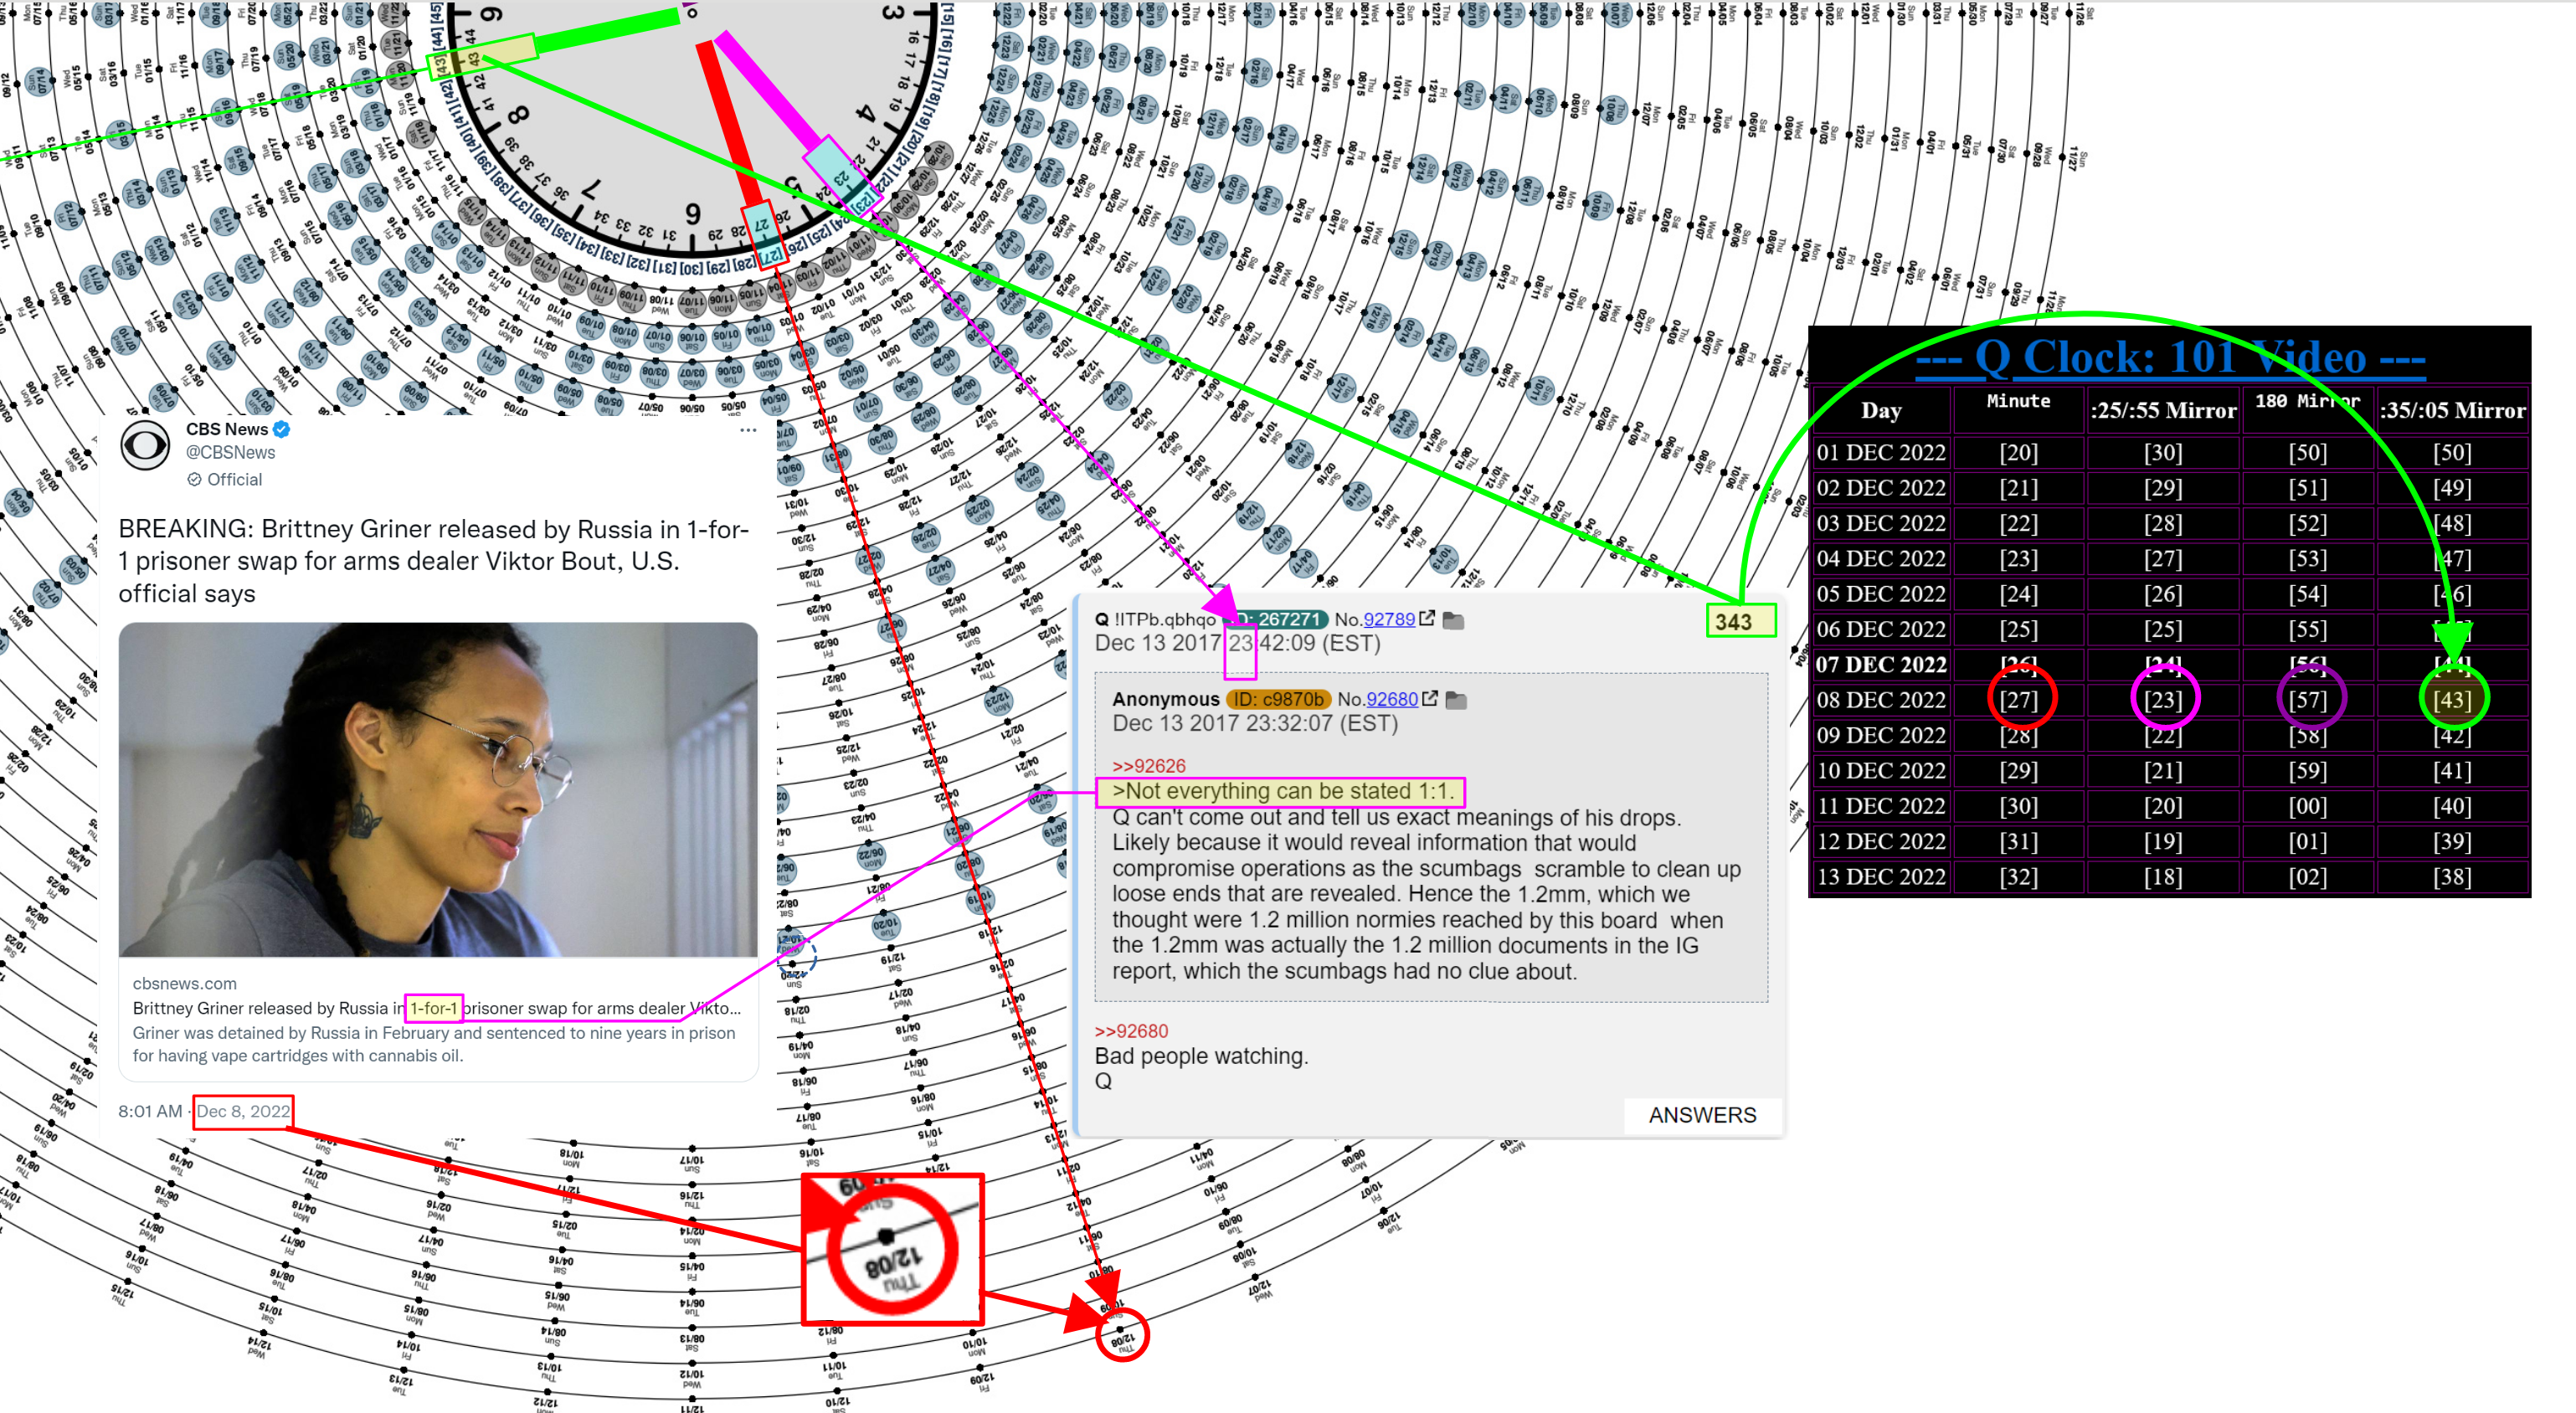Click Minute cell [29] in the 10 DEC row

(x=2018, y=771)
